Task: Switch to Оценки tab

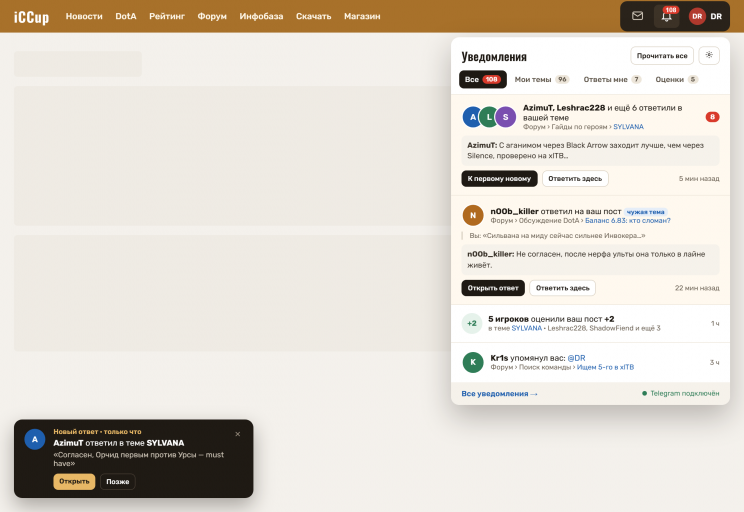Action: [x=677, y=79]
